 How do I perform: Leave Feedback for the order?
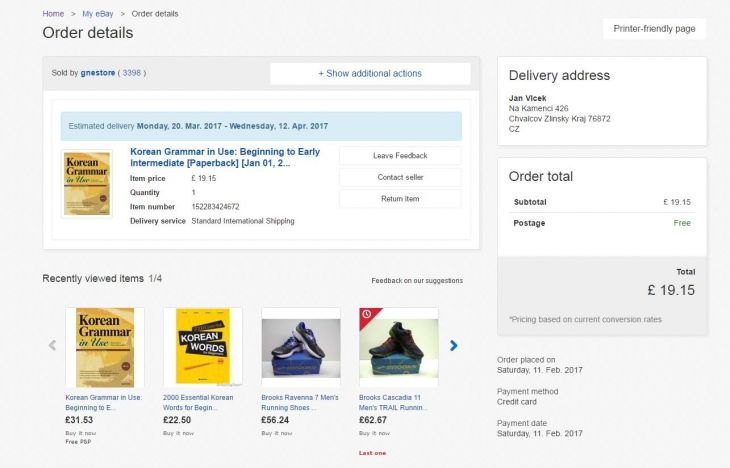point(400,156)
